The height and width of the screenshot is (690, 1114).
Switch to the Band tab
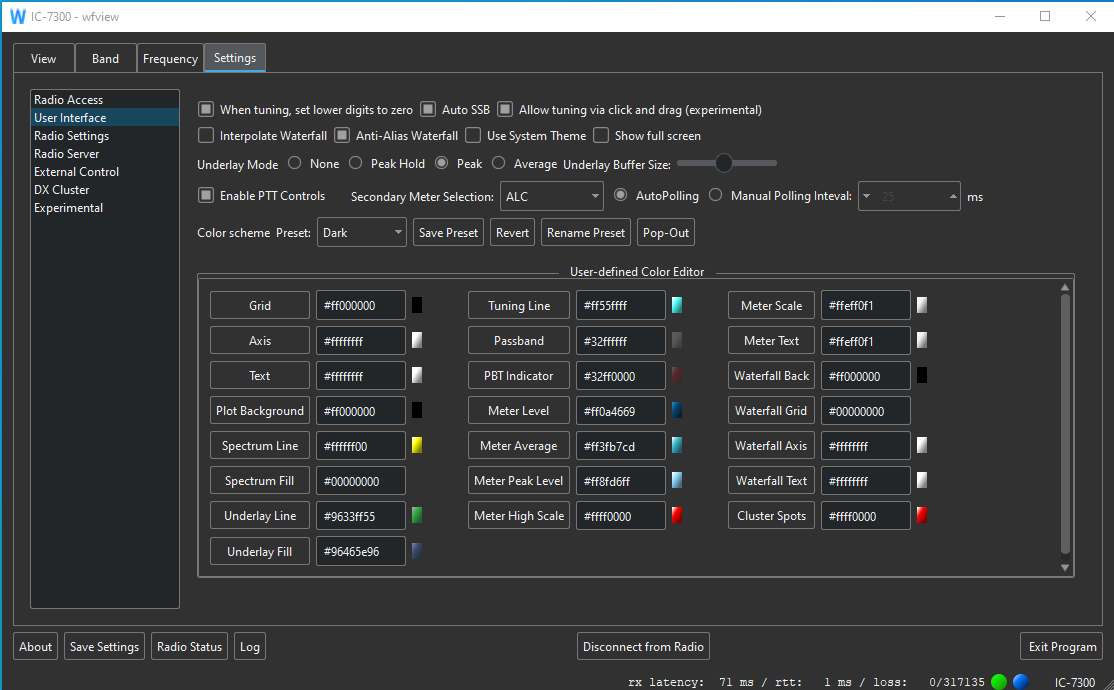pos(105,58)
